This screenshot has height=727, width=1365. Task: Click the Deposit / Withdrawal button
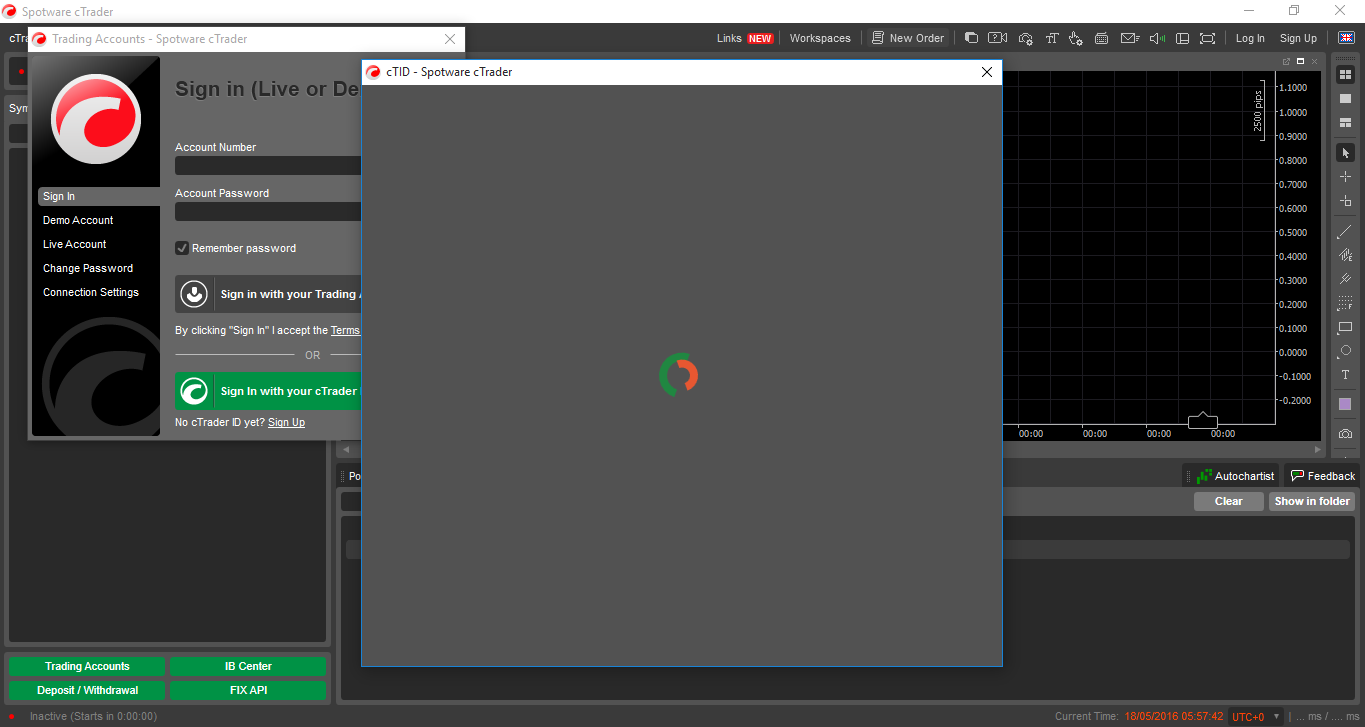(x=87, y=690)
